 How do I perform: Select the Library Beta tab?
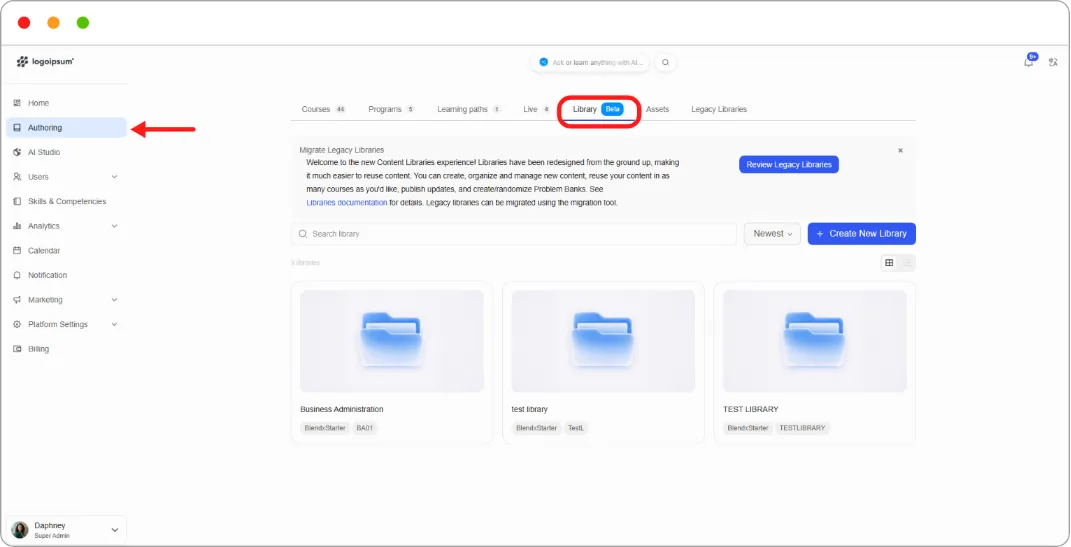[x=598, y=109]
